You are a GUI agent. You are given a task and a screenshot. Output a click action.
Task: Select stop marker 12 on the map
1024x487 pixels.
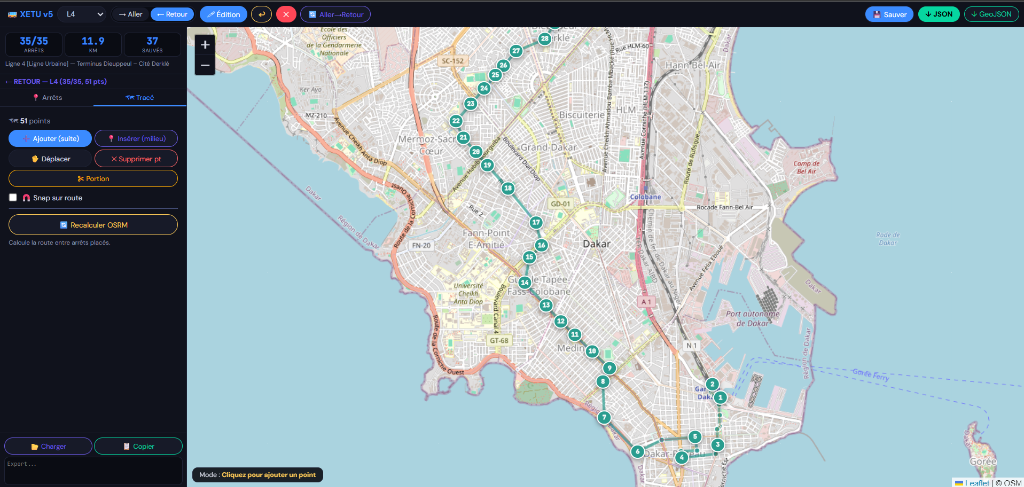coord(560,321)
